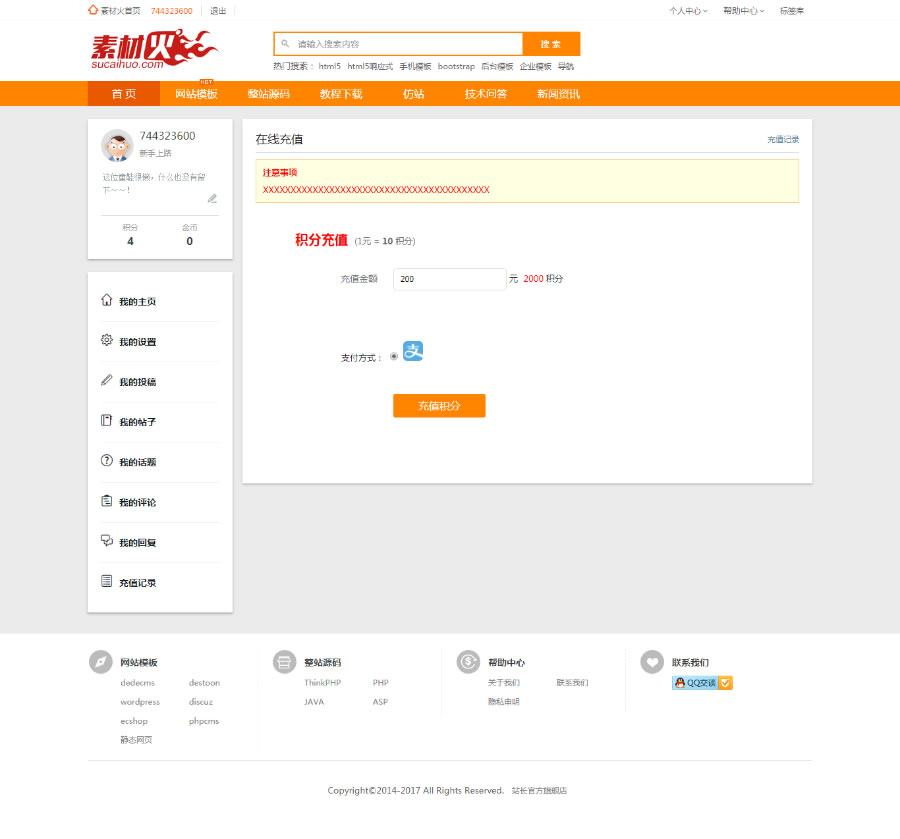Click the clipboard icon next to 我的评论

107,501
